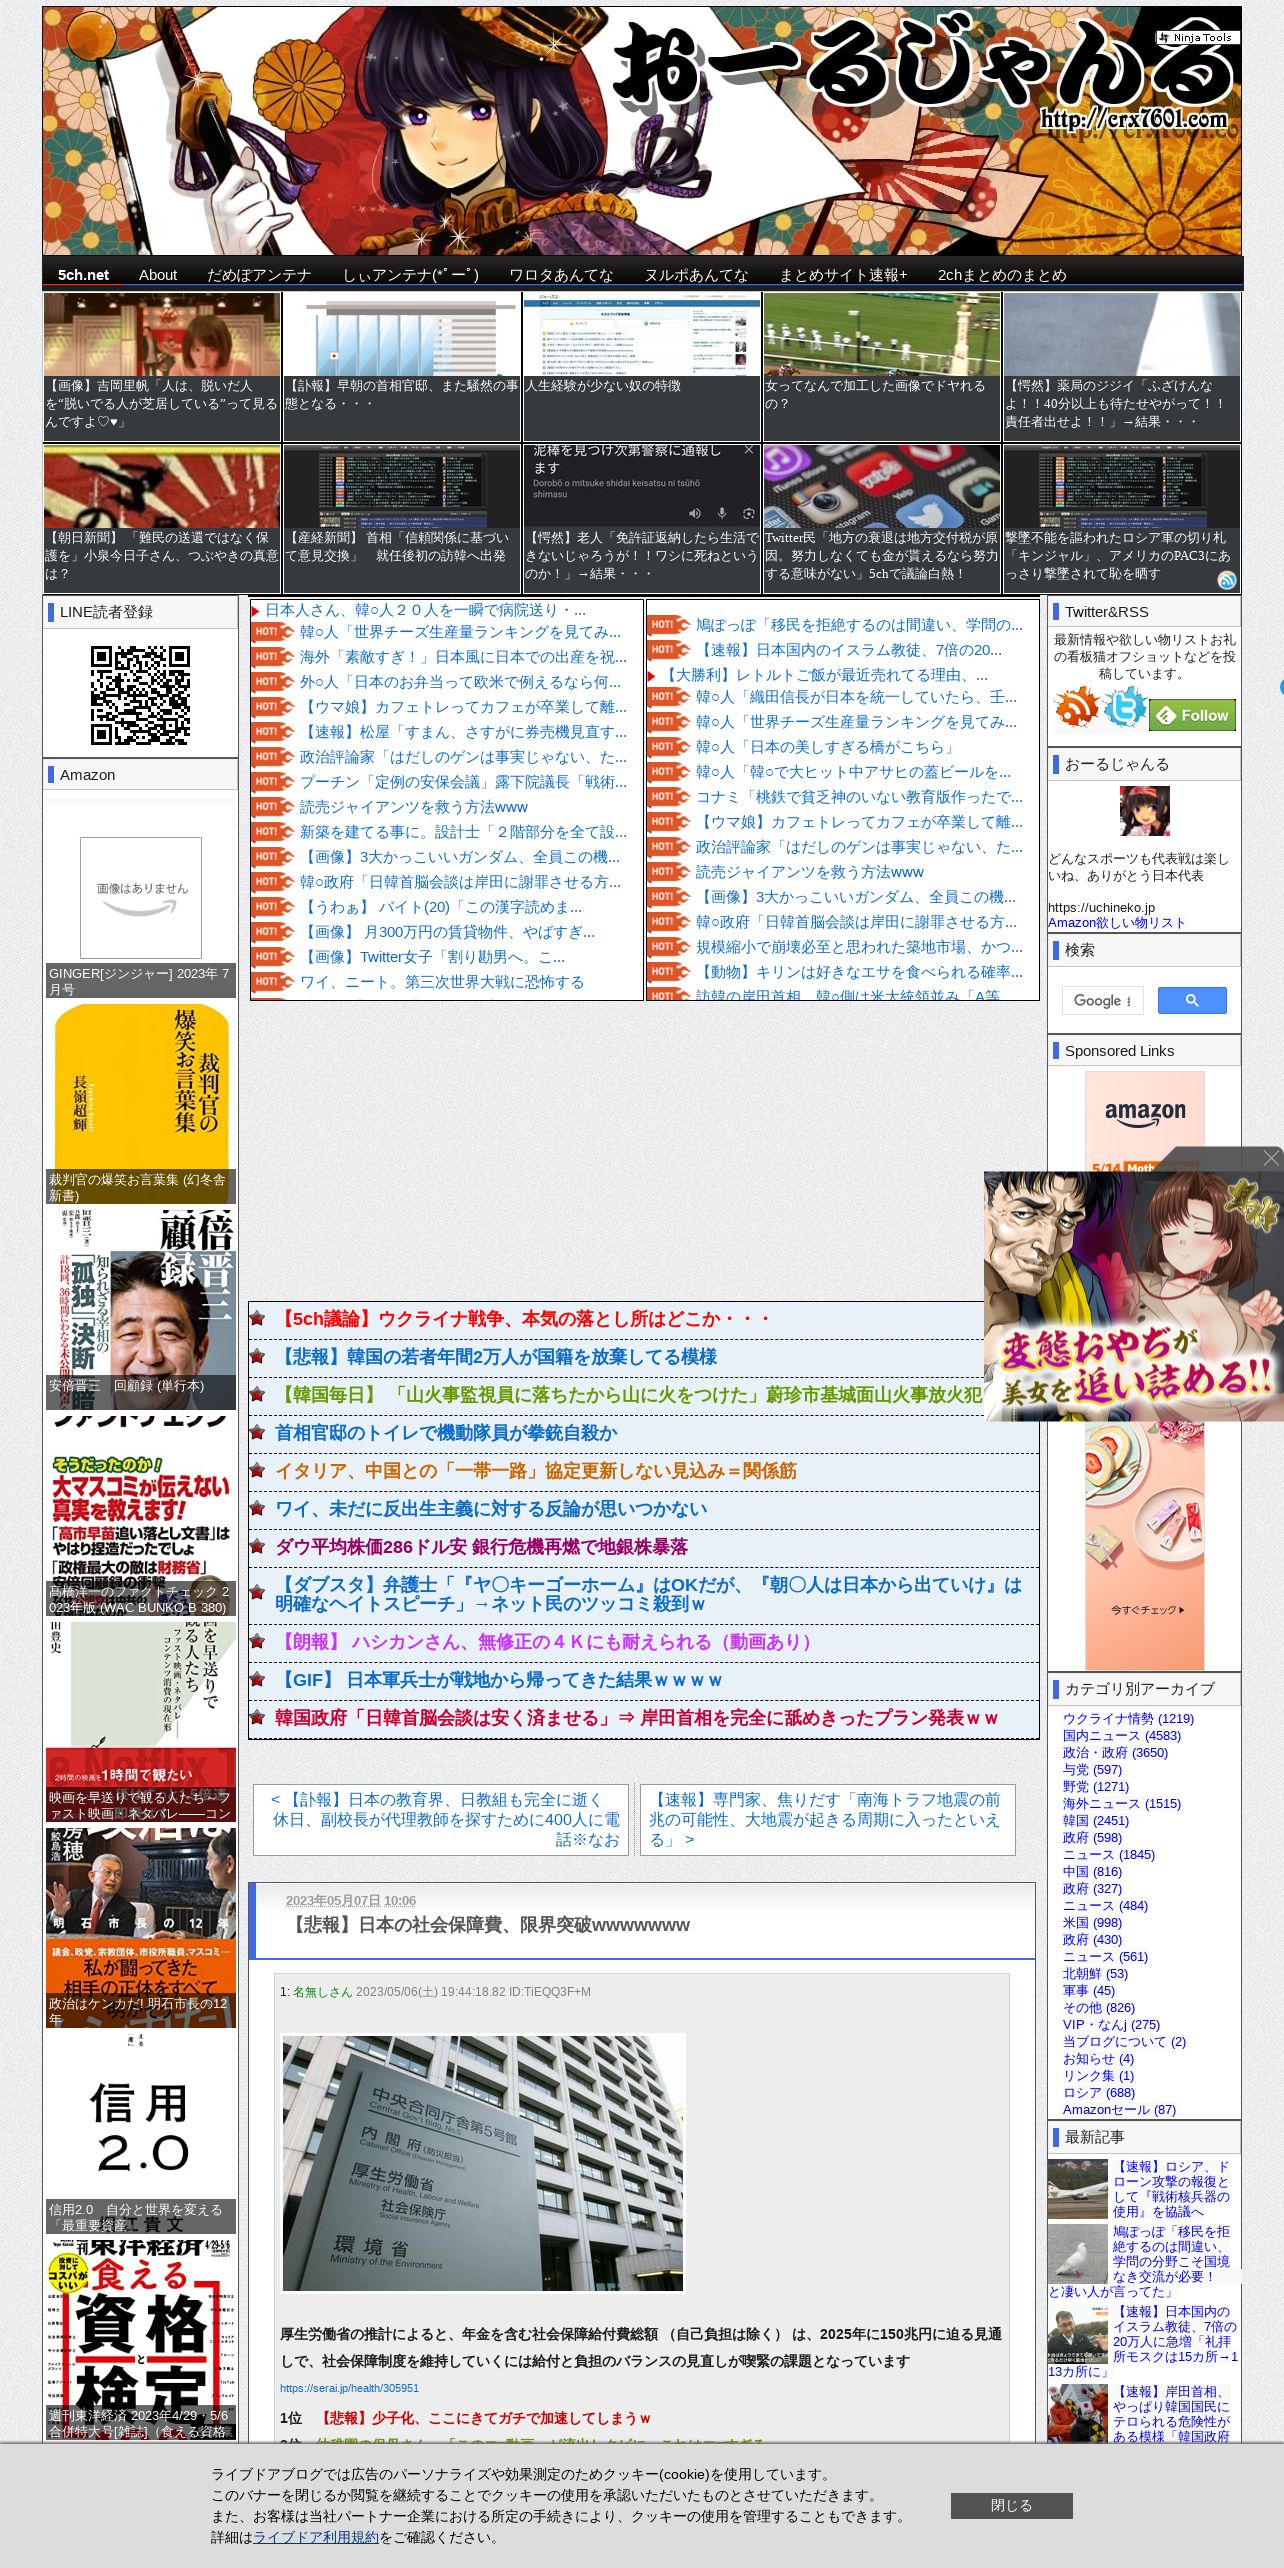Open headline 首相官邸のトイレで機動隊員が拳銃自殺か

click(x=447, y=1433)
